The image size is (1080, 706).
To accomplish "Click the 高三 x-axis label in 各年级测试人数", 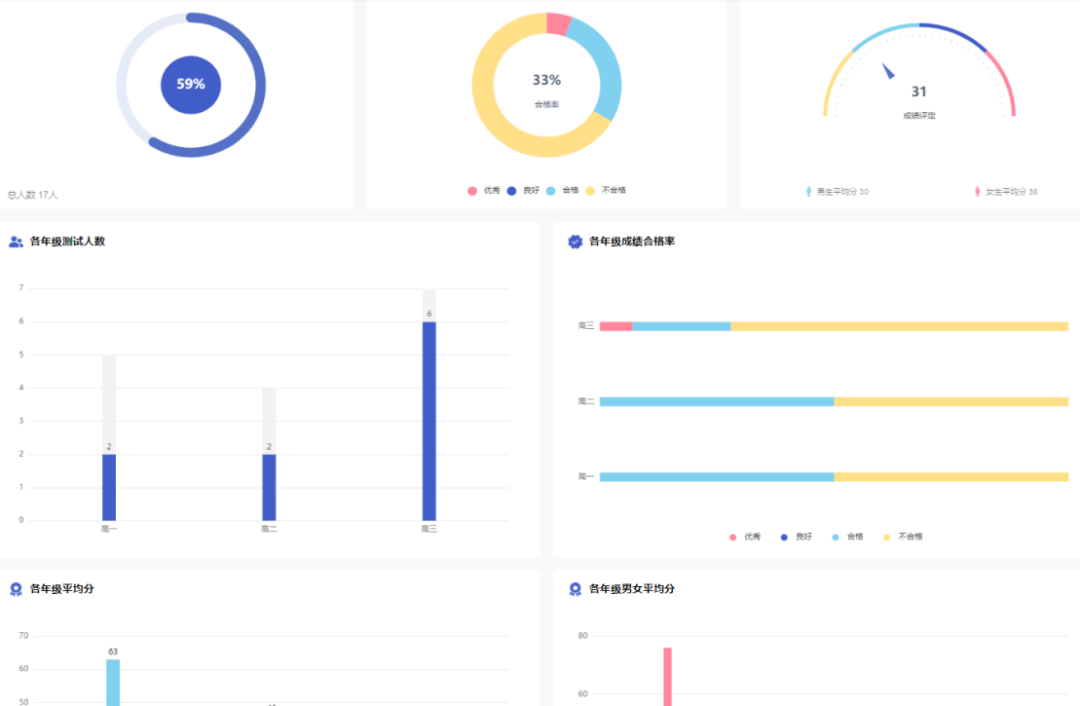I will coord(429,529).
